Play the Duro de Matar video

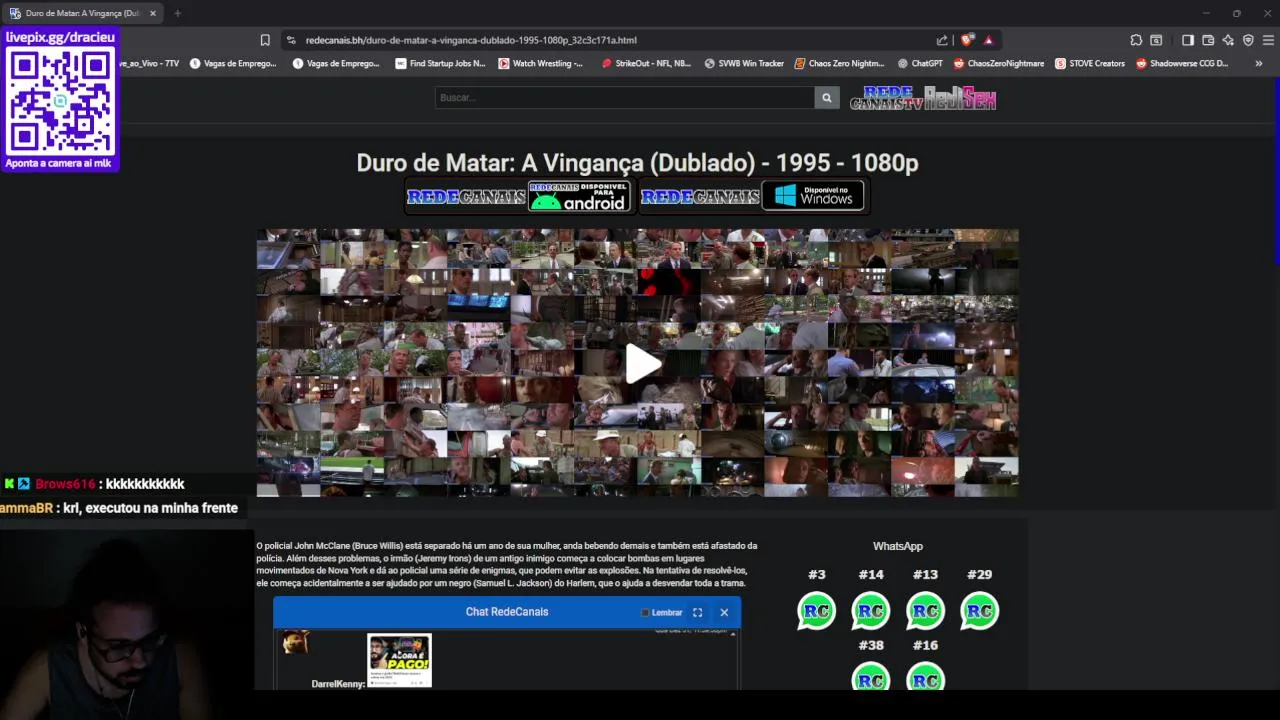tap(642, 364)
